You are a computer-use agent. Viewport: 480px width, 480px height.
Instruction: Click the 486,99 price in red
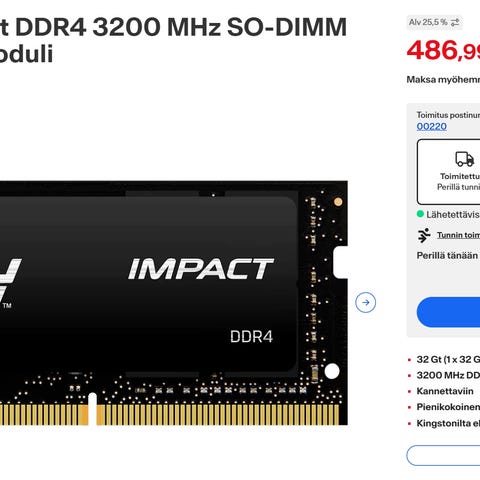tap(443, 50)
